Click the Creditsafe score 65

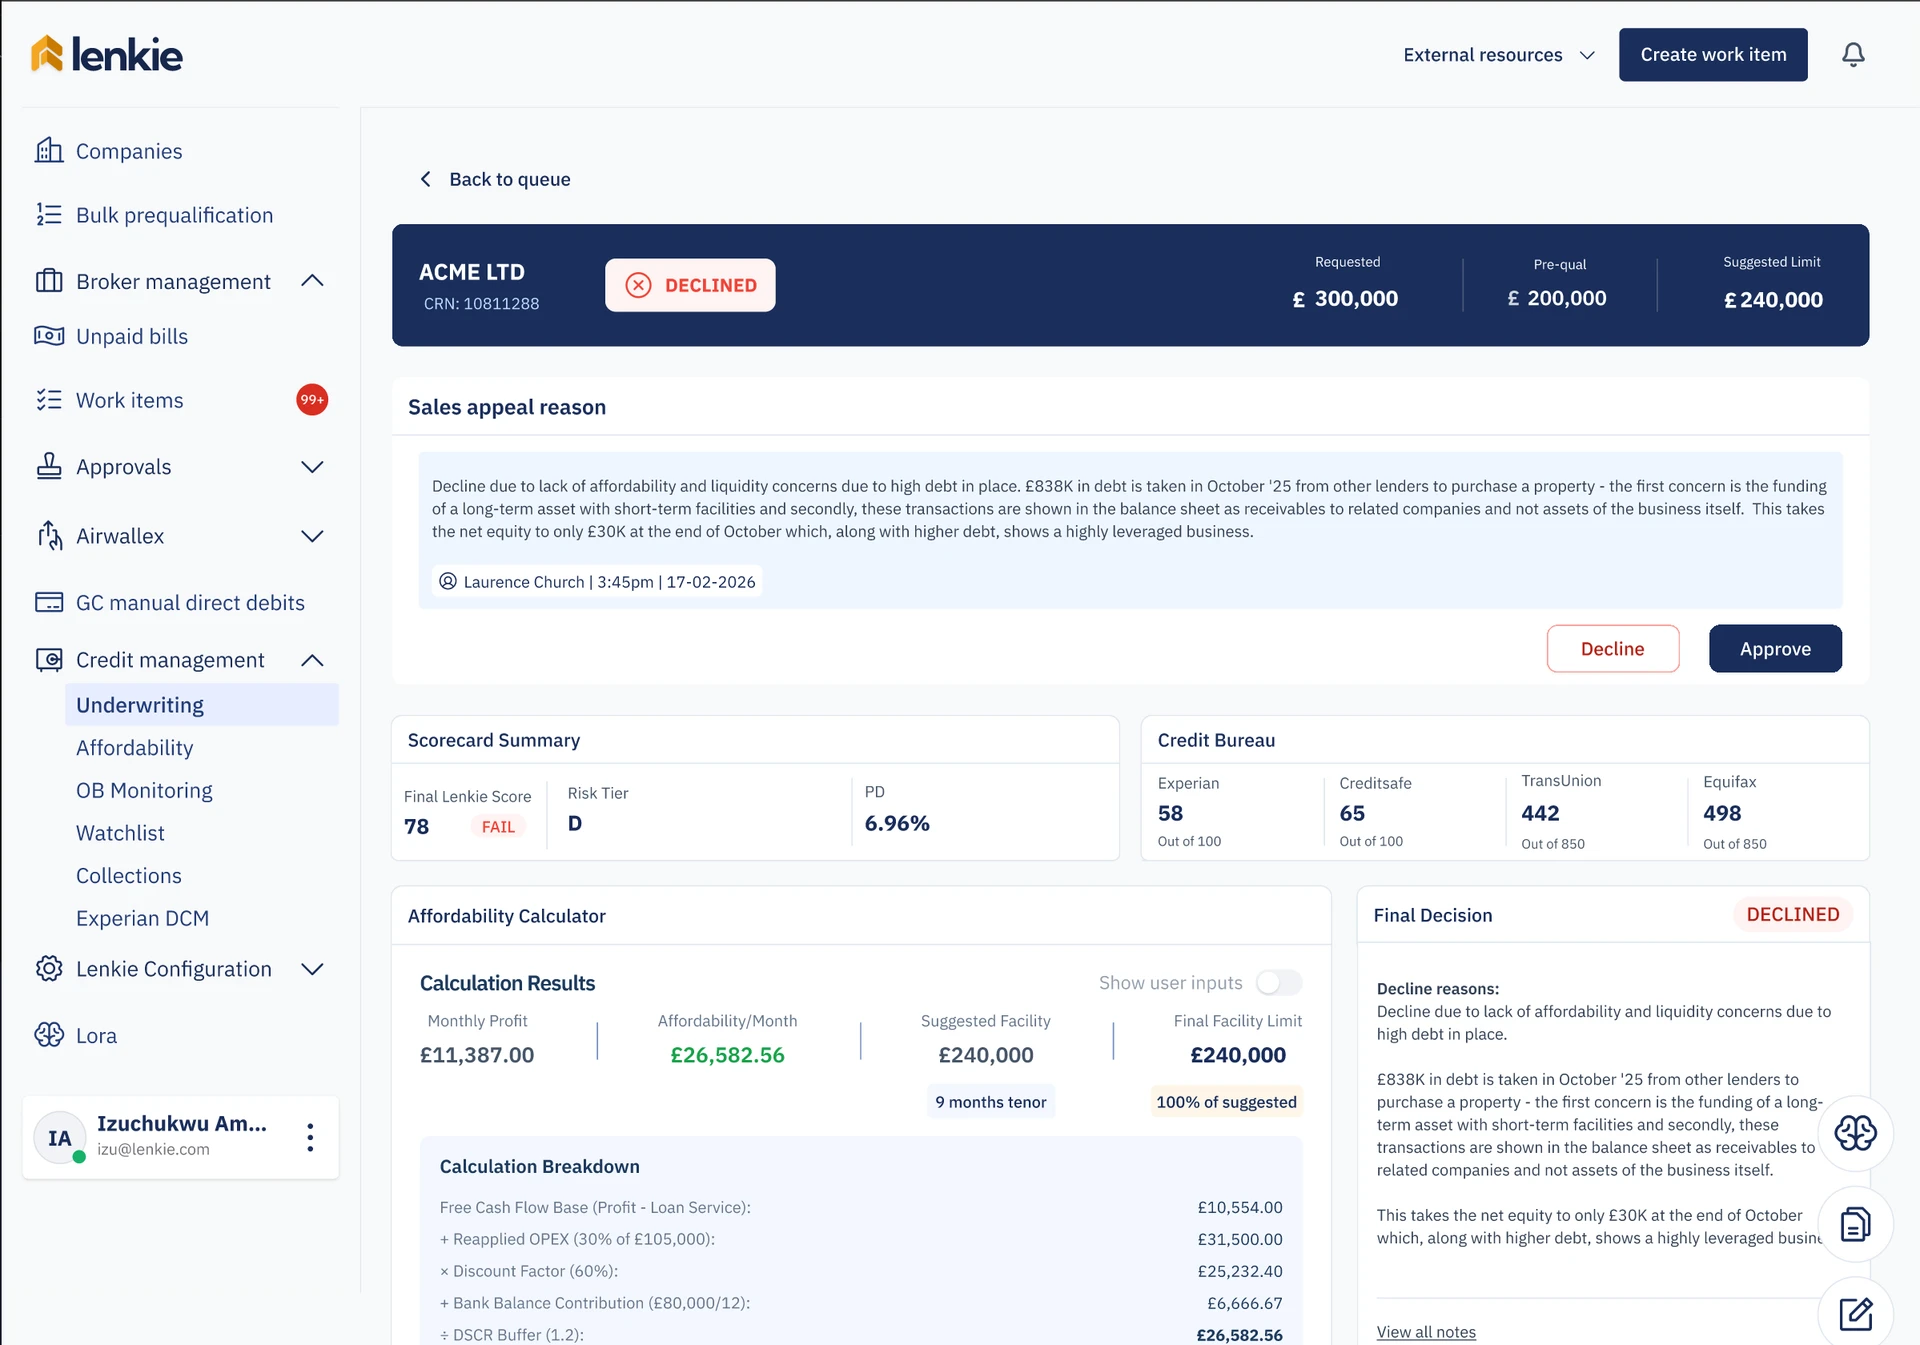pyautogui.click(x=1352, y=813)
